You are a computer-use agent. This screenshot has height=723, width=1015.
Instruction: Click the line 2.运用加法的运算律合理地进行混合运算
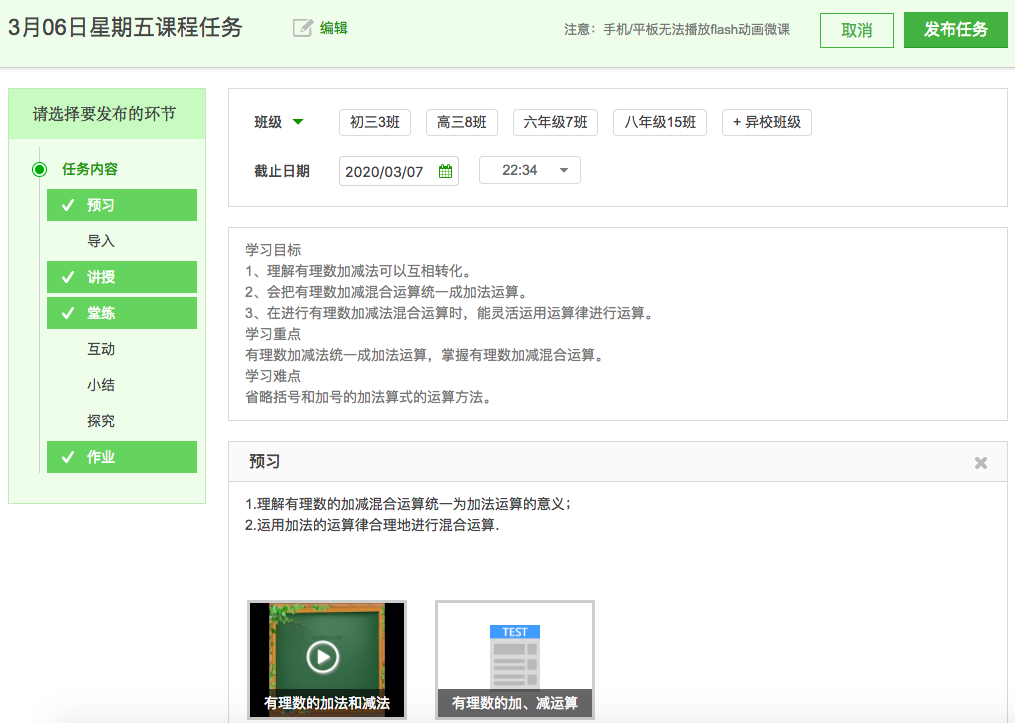tap(372, 525)
